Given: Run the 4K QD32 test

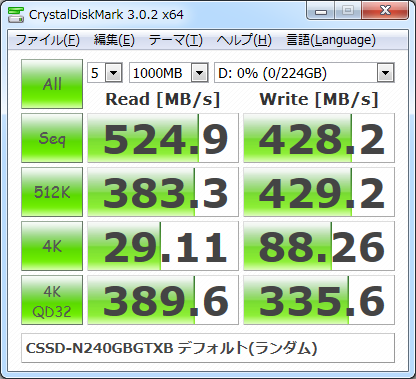Looking at the screenshot, I should coord(52,300).
